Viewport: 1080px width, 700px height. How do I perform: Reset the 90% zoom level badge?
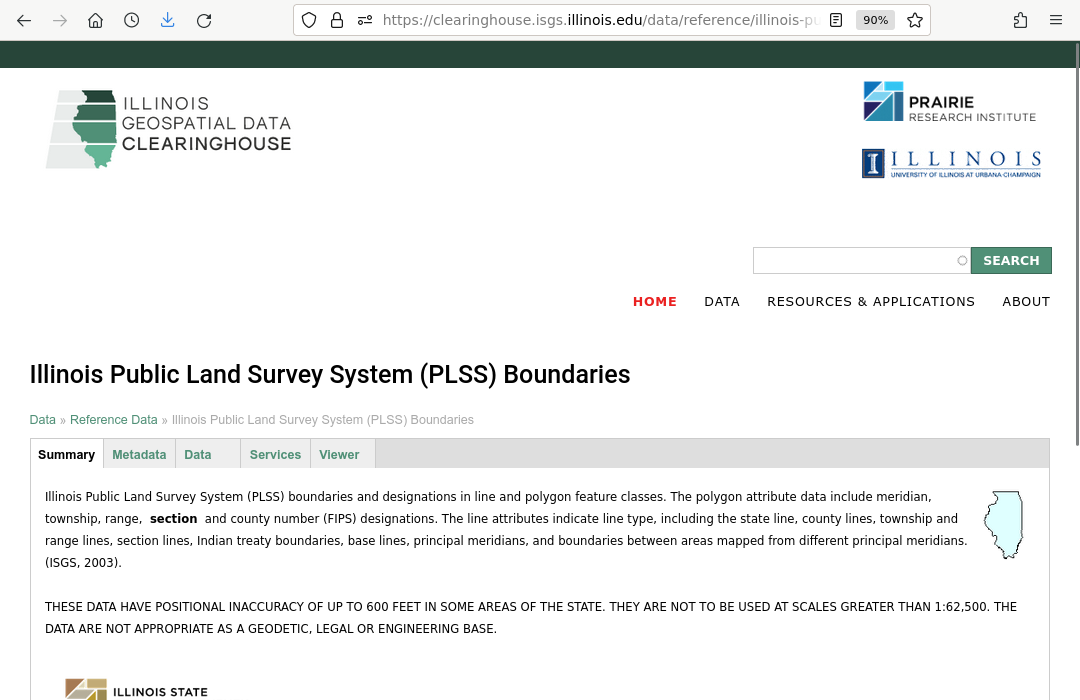(875, 20)
